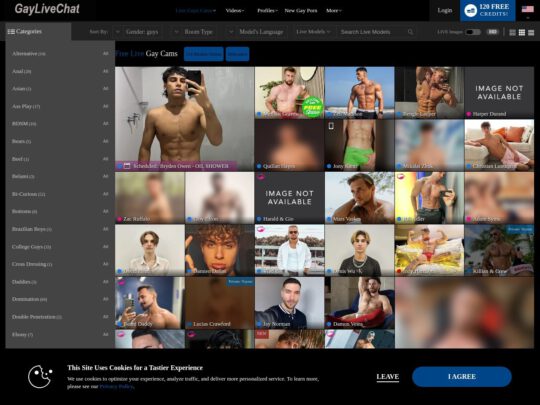Click the green FREE show badge

click(x=312, y=107)
